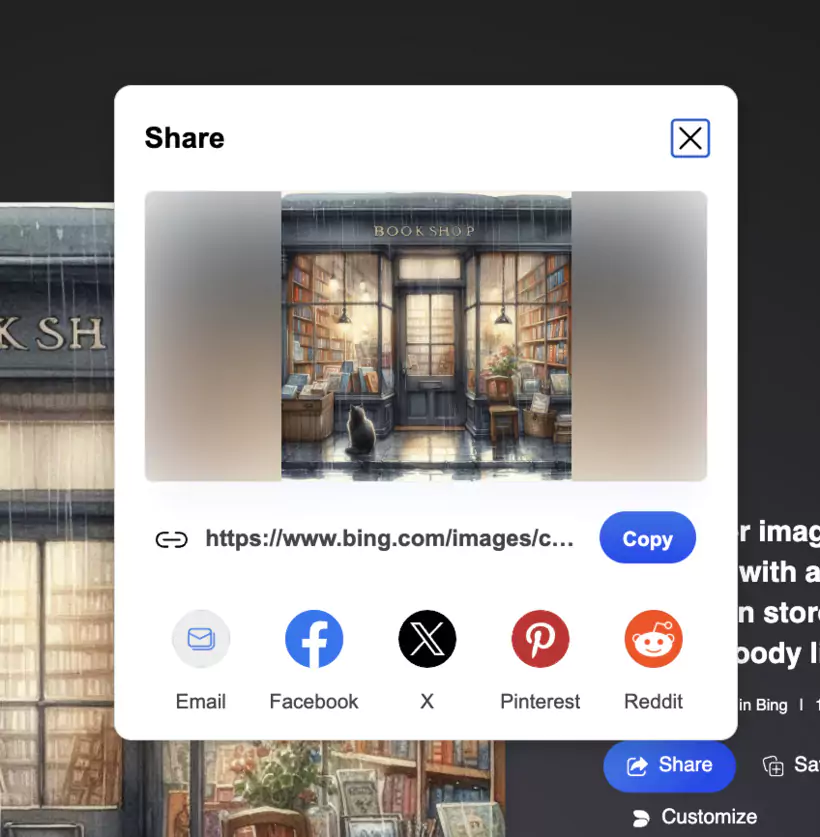
Task: Click the 'in Bing' text label
Action: click(760, 704)
